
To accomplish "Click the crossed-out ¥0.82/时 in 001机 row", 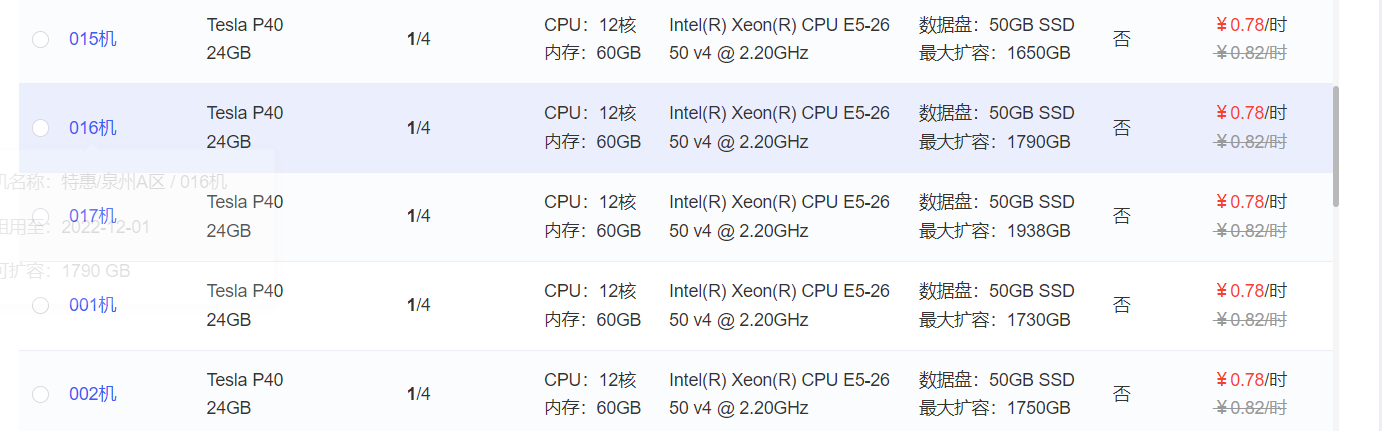I will tap(1250, 320).
